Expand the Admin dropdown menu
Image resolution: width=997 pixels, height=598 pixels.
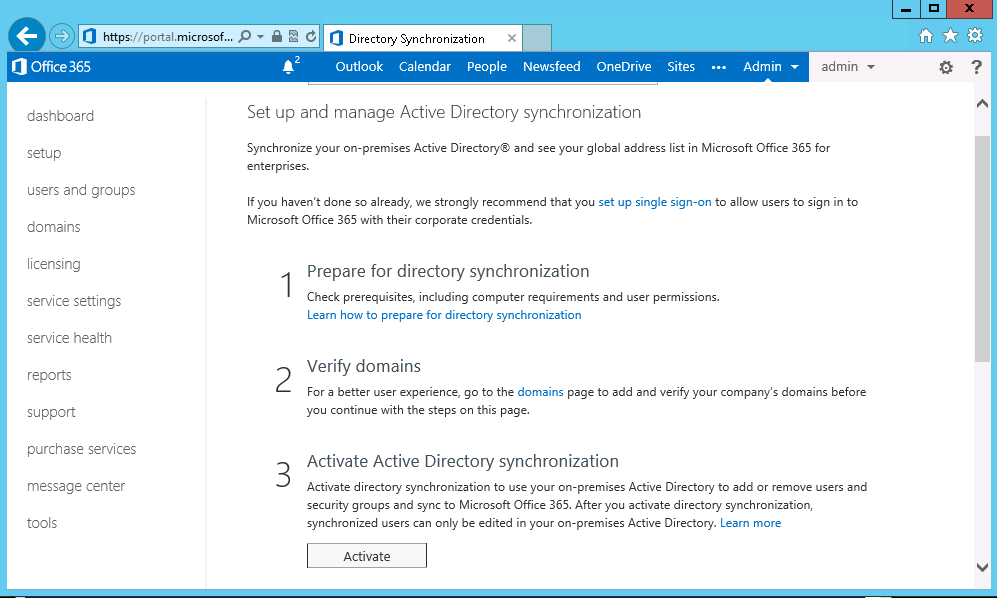[x=771, y=66]
